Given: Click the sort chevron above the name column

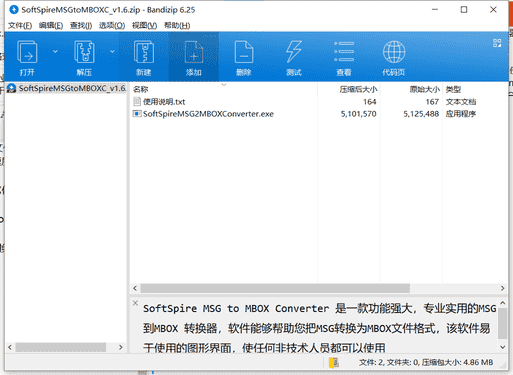Looking at the screenshot, I should 224,85.
